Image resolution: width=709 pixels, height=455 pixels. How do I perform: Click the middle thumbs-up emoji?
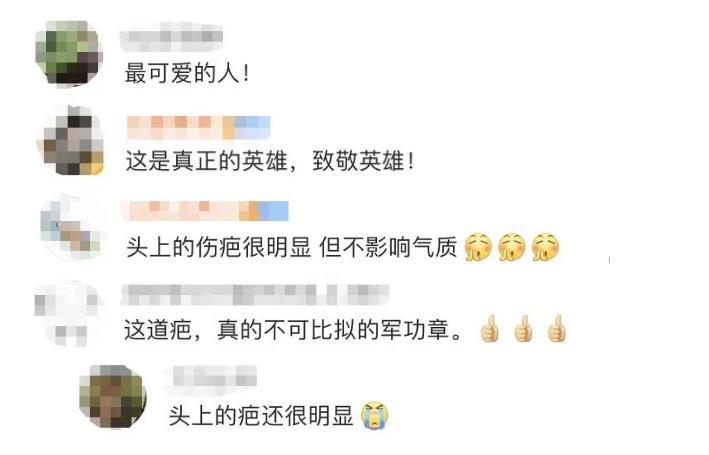point(523,328)
